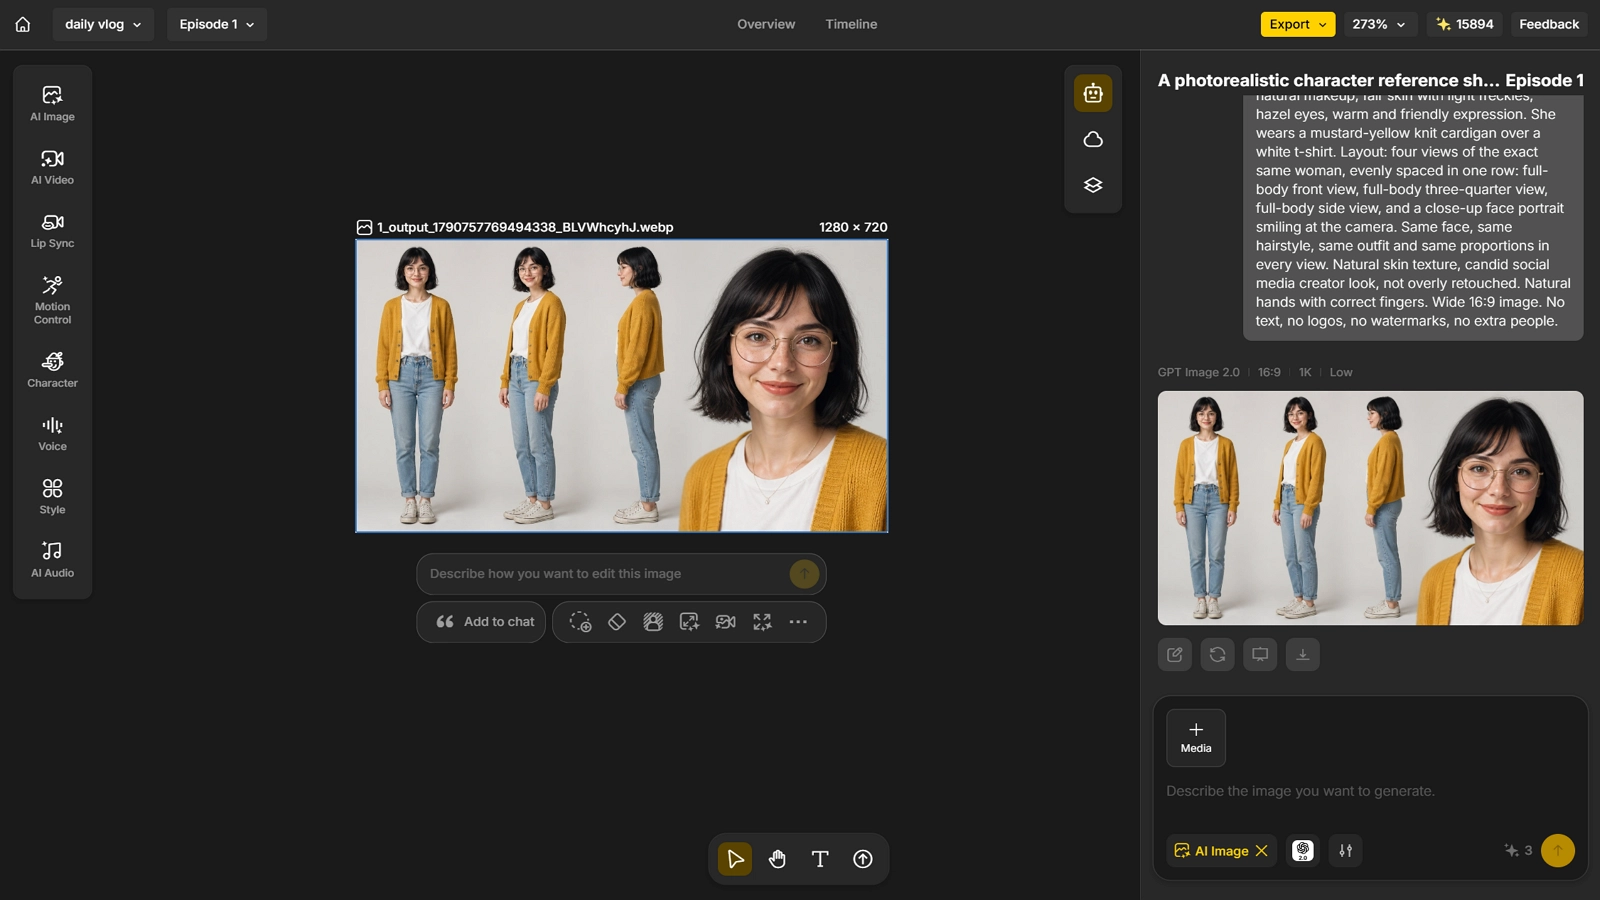This screenshot has height=900, width=1600.
Task: Select the Lip Sync tool
Action: [52, 230]
